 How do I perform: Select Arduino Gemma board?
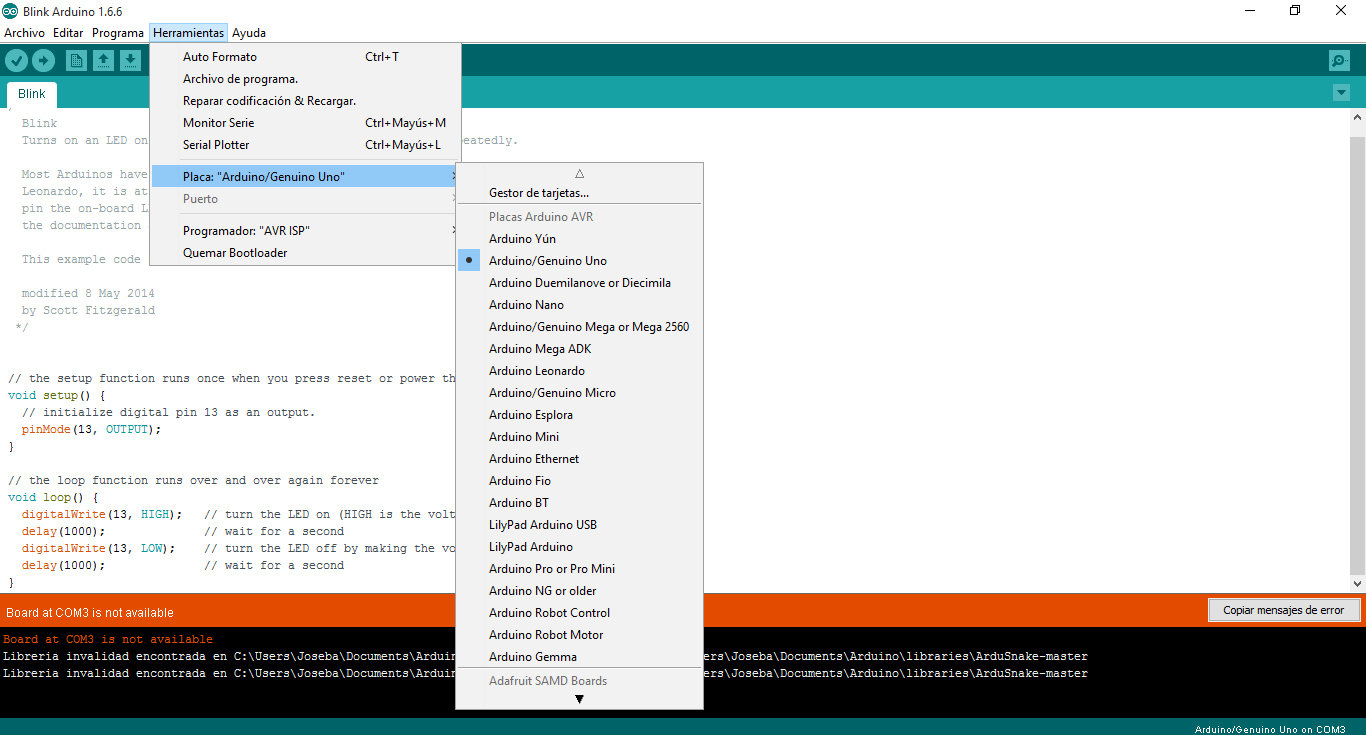point(579,657)
